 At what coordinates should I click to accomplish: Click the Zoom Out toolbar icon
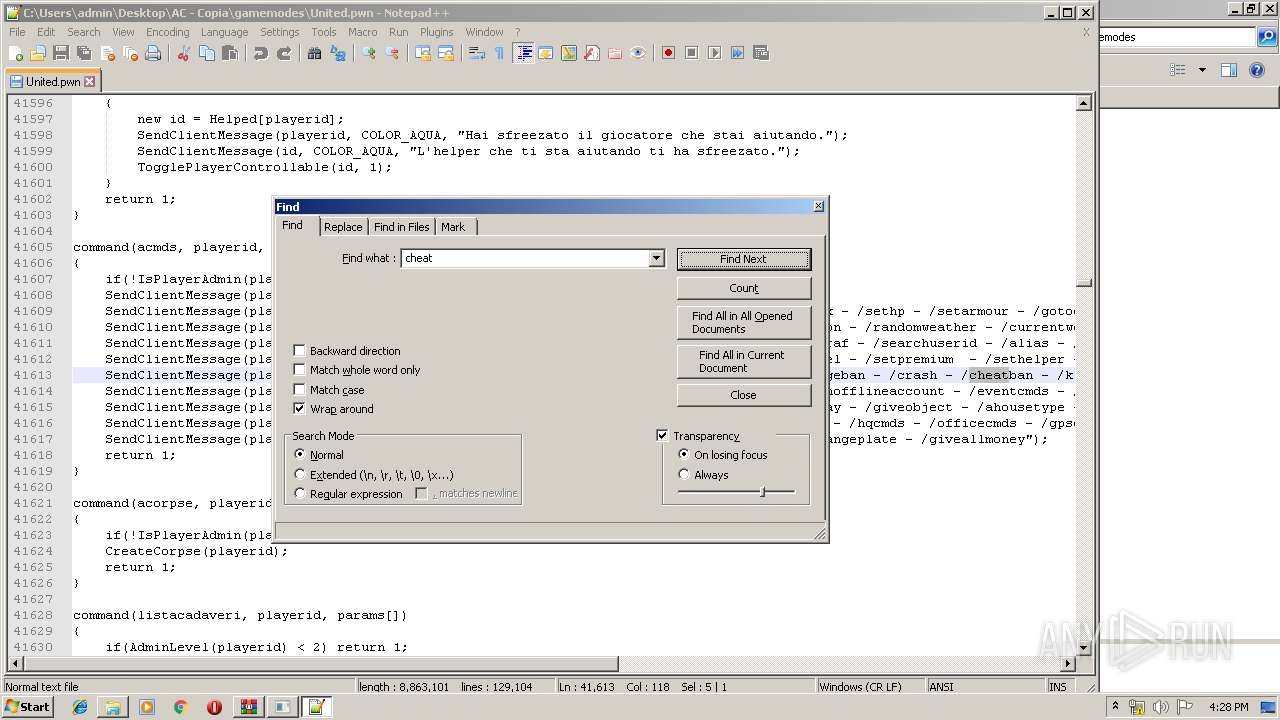coord(392,53)
